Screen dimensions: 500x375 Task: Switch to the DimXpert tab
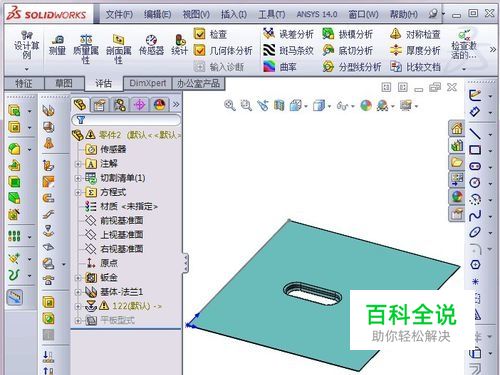(x=147, y=83)
